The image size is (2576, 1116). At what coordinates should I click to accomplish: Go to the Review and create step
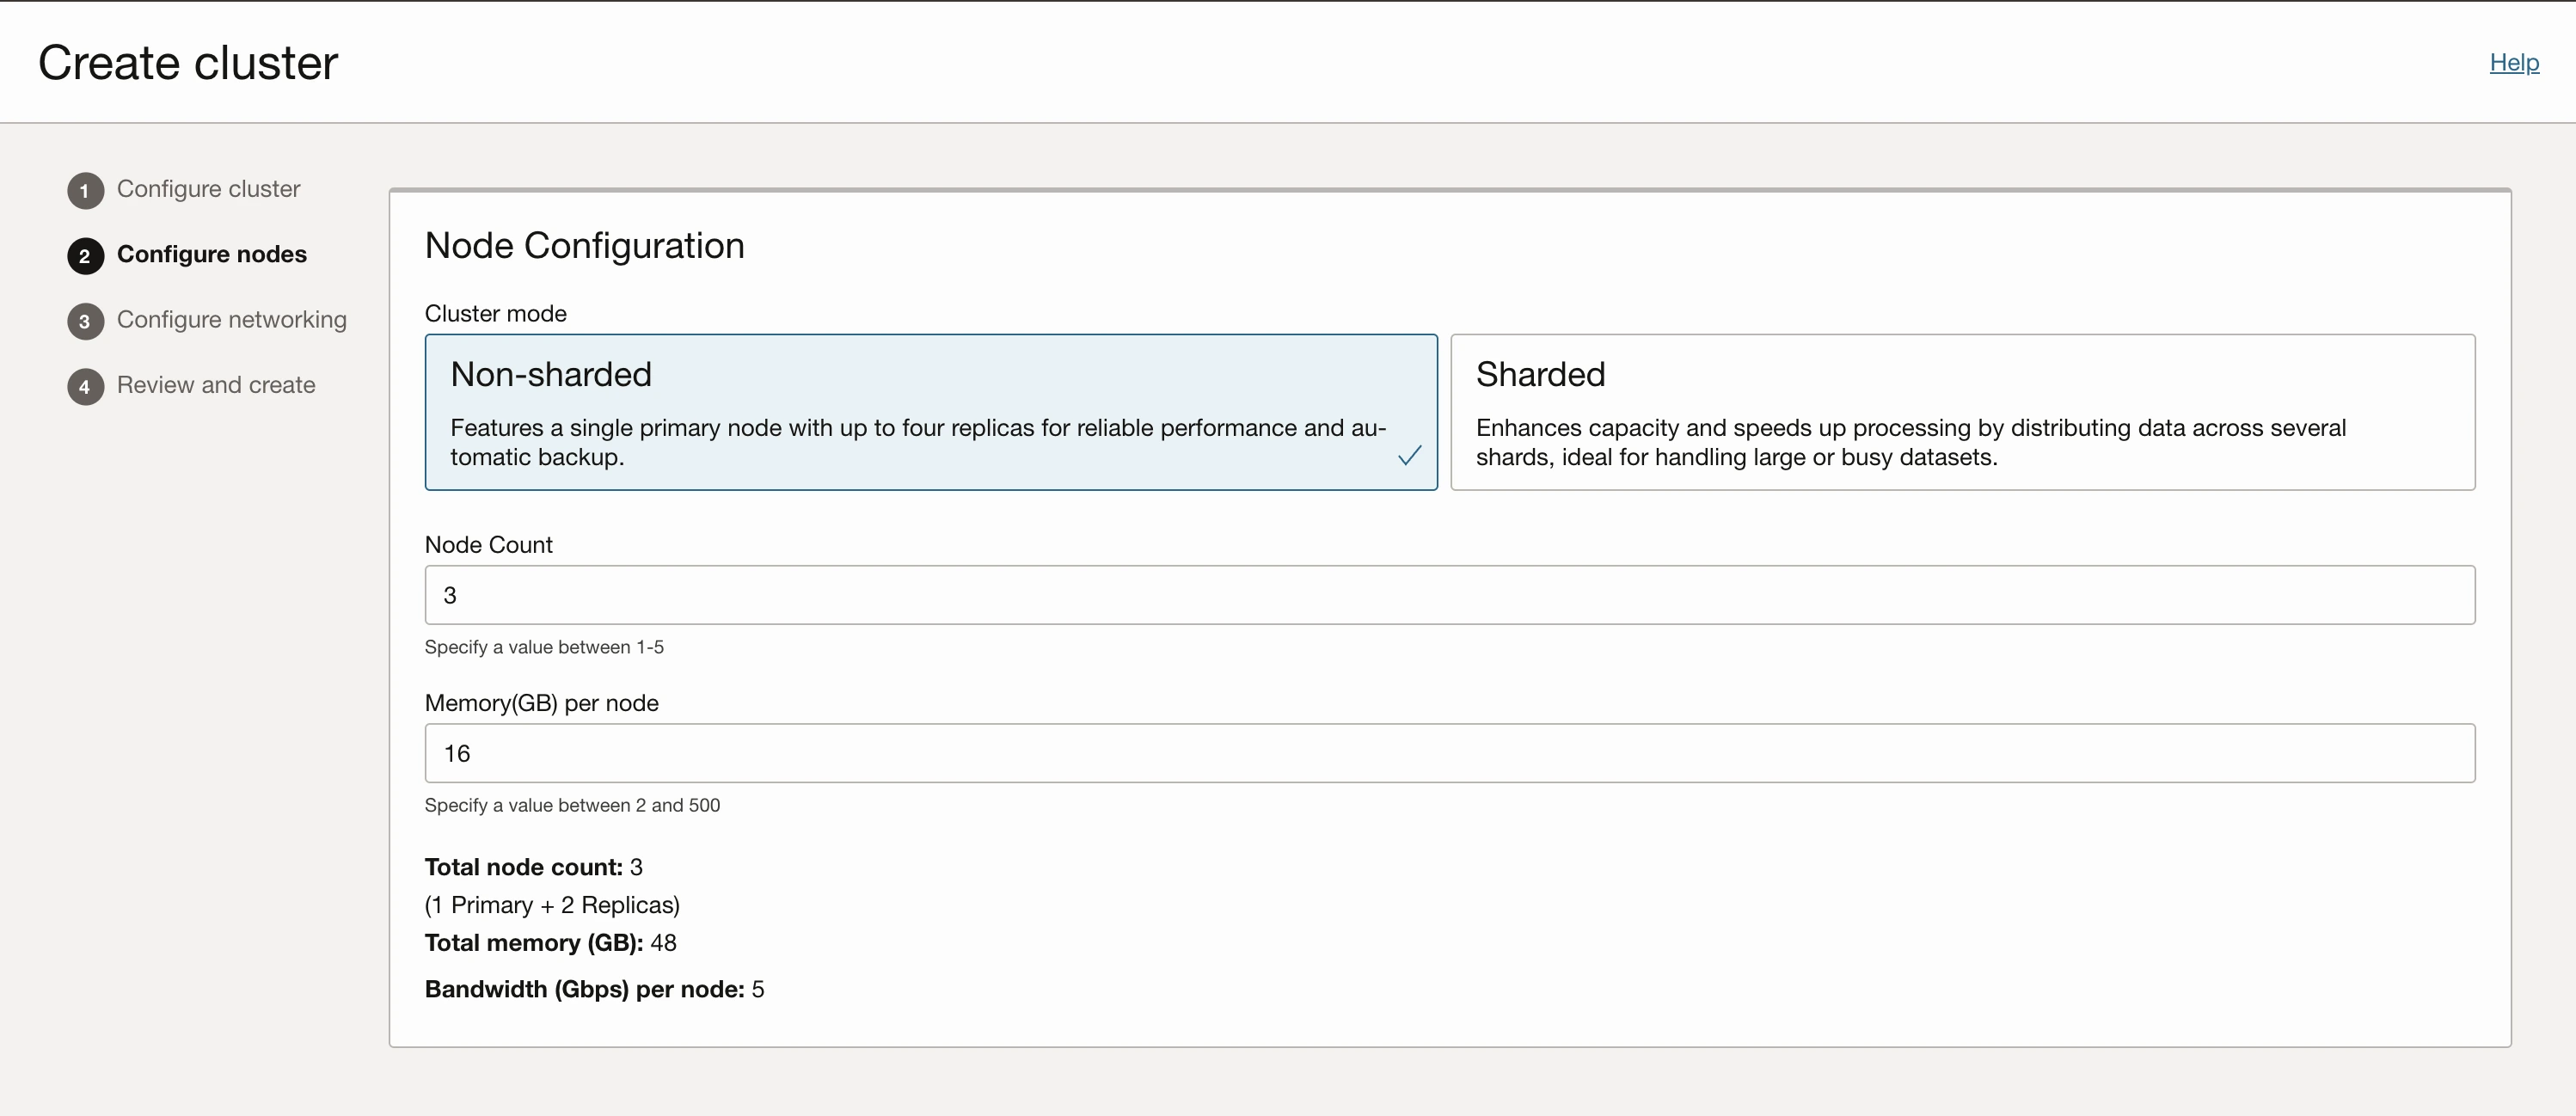pyautogui.click(x=216, y=386)
